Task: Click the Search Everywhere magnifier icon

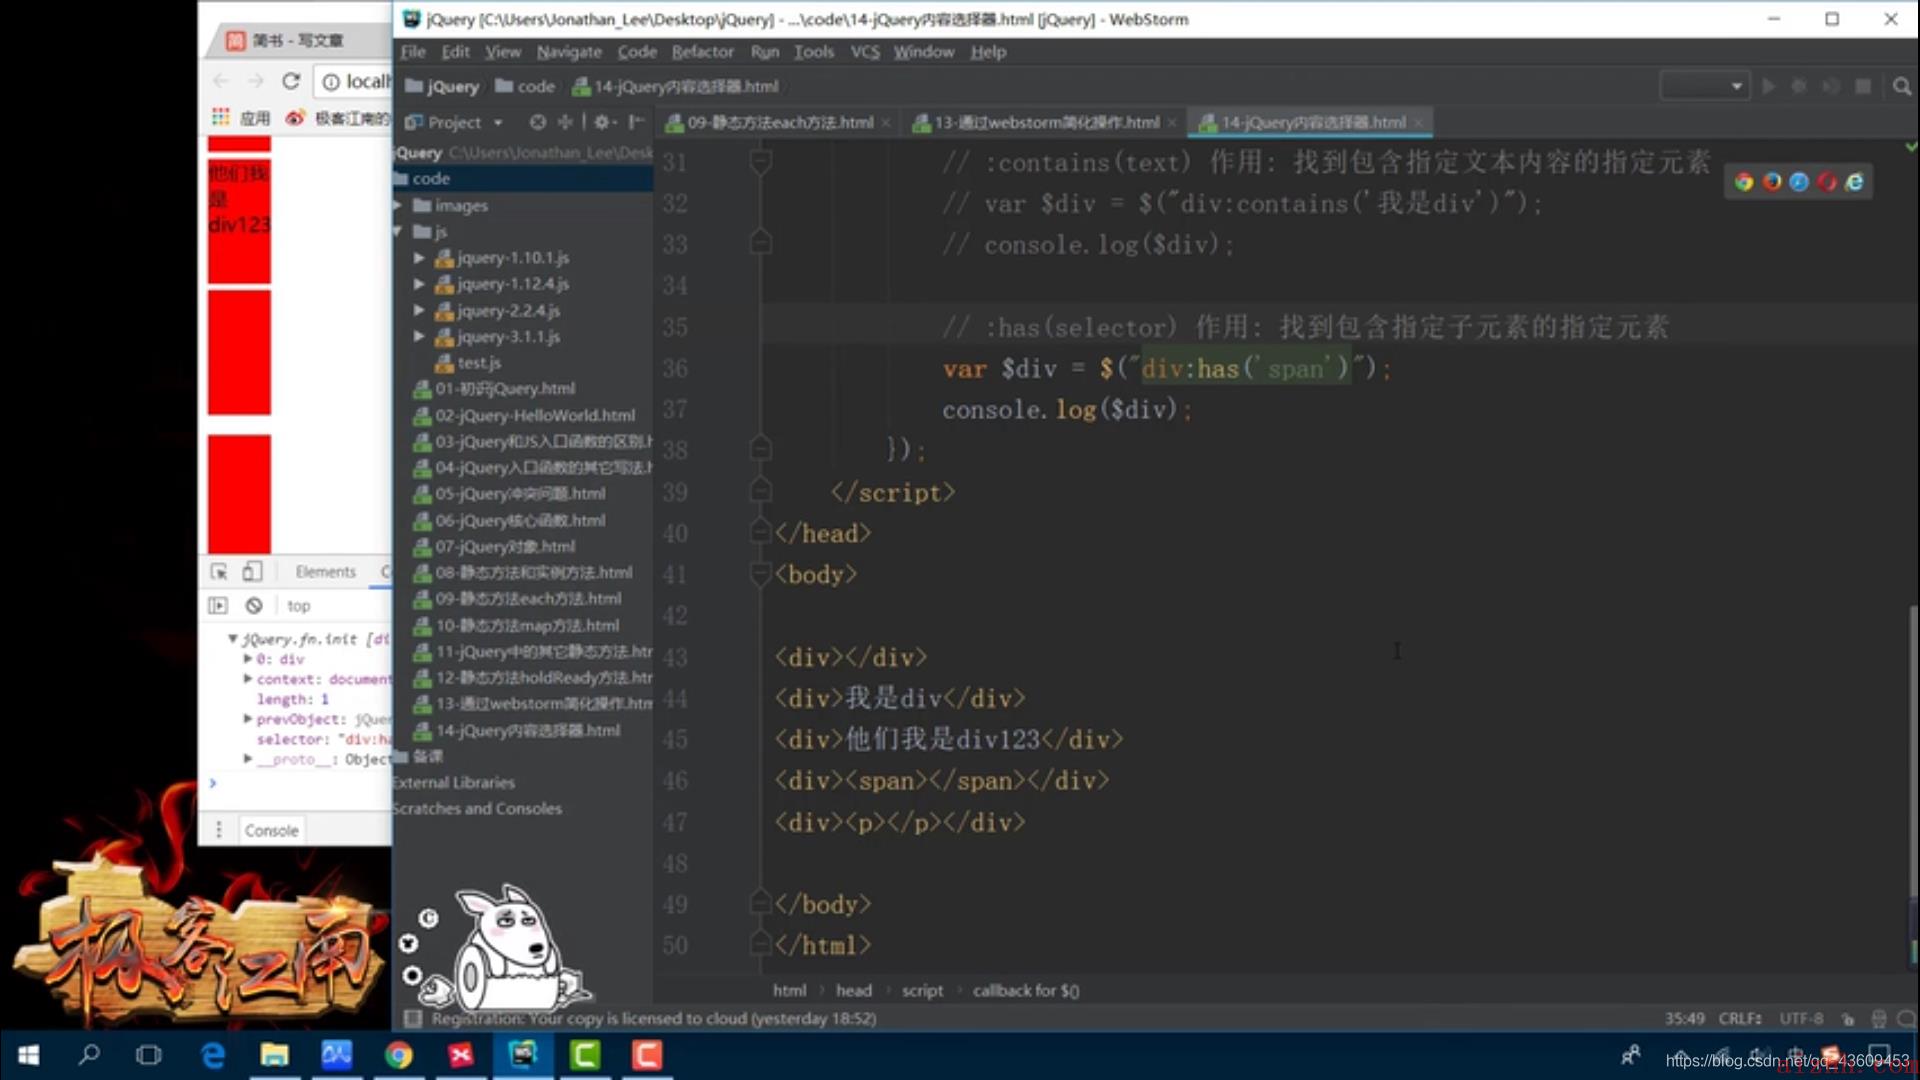Action: click(x=1901, y=86)
